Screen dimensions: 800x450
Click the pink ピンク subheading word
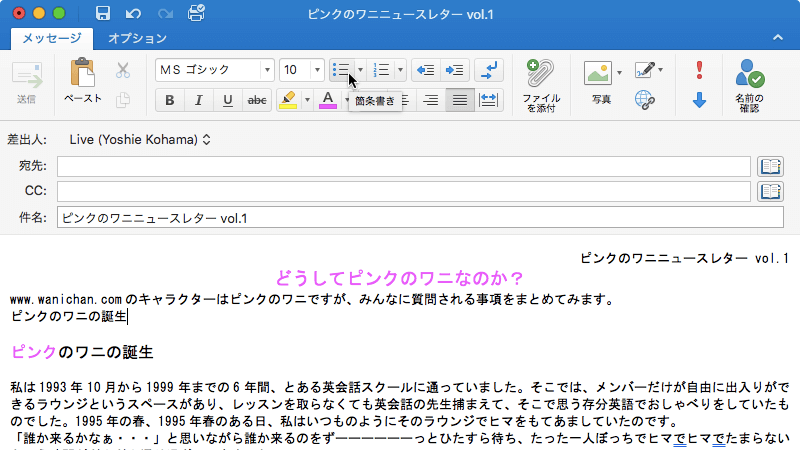point(34,352)
